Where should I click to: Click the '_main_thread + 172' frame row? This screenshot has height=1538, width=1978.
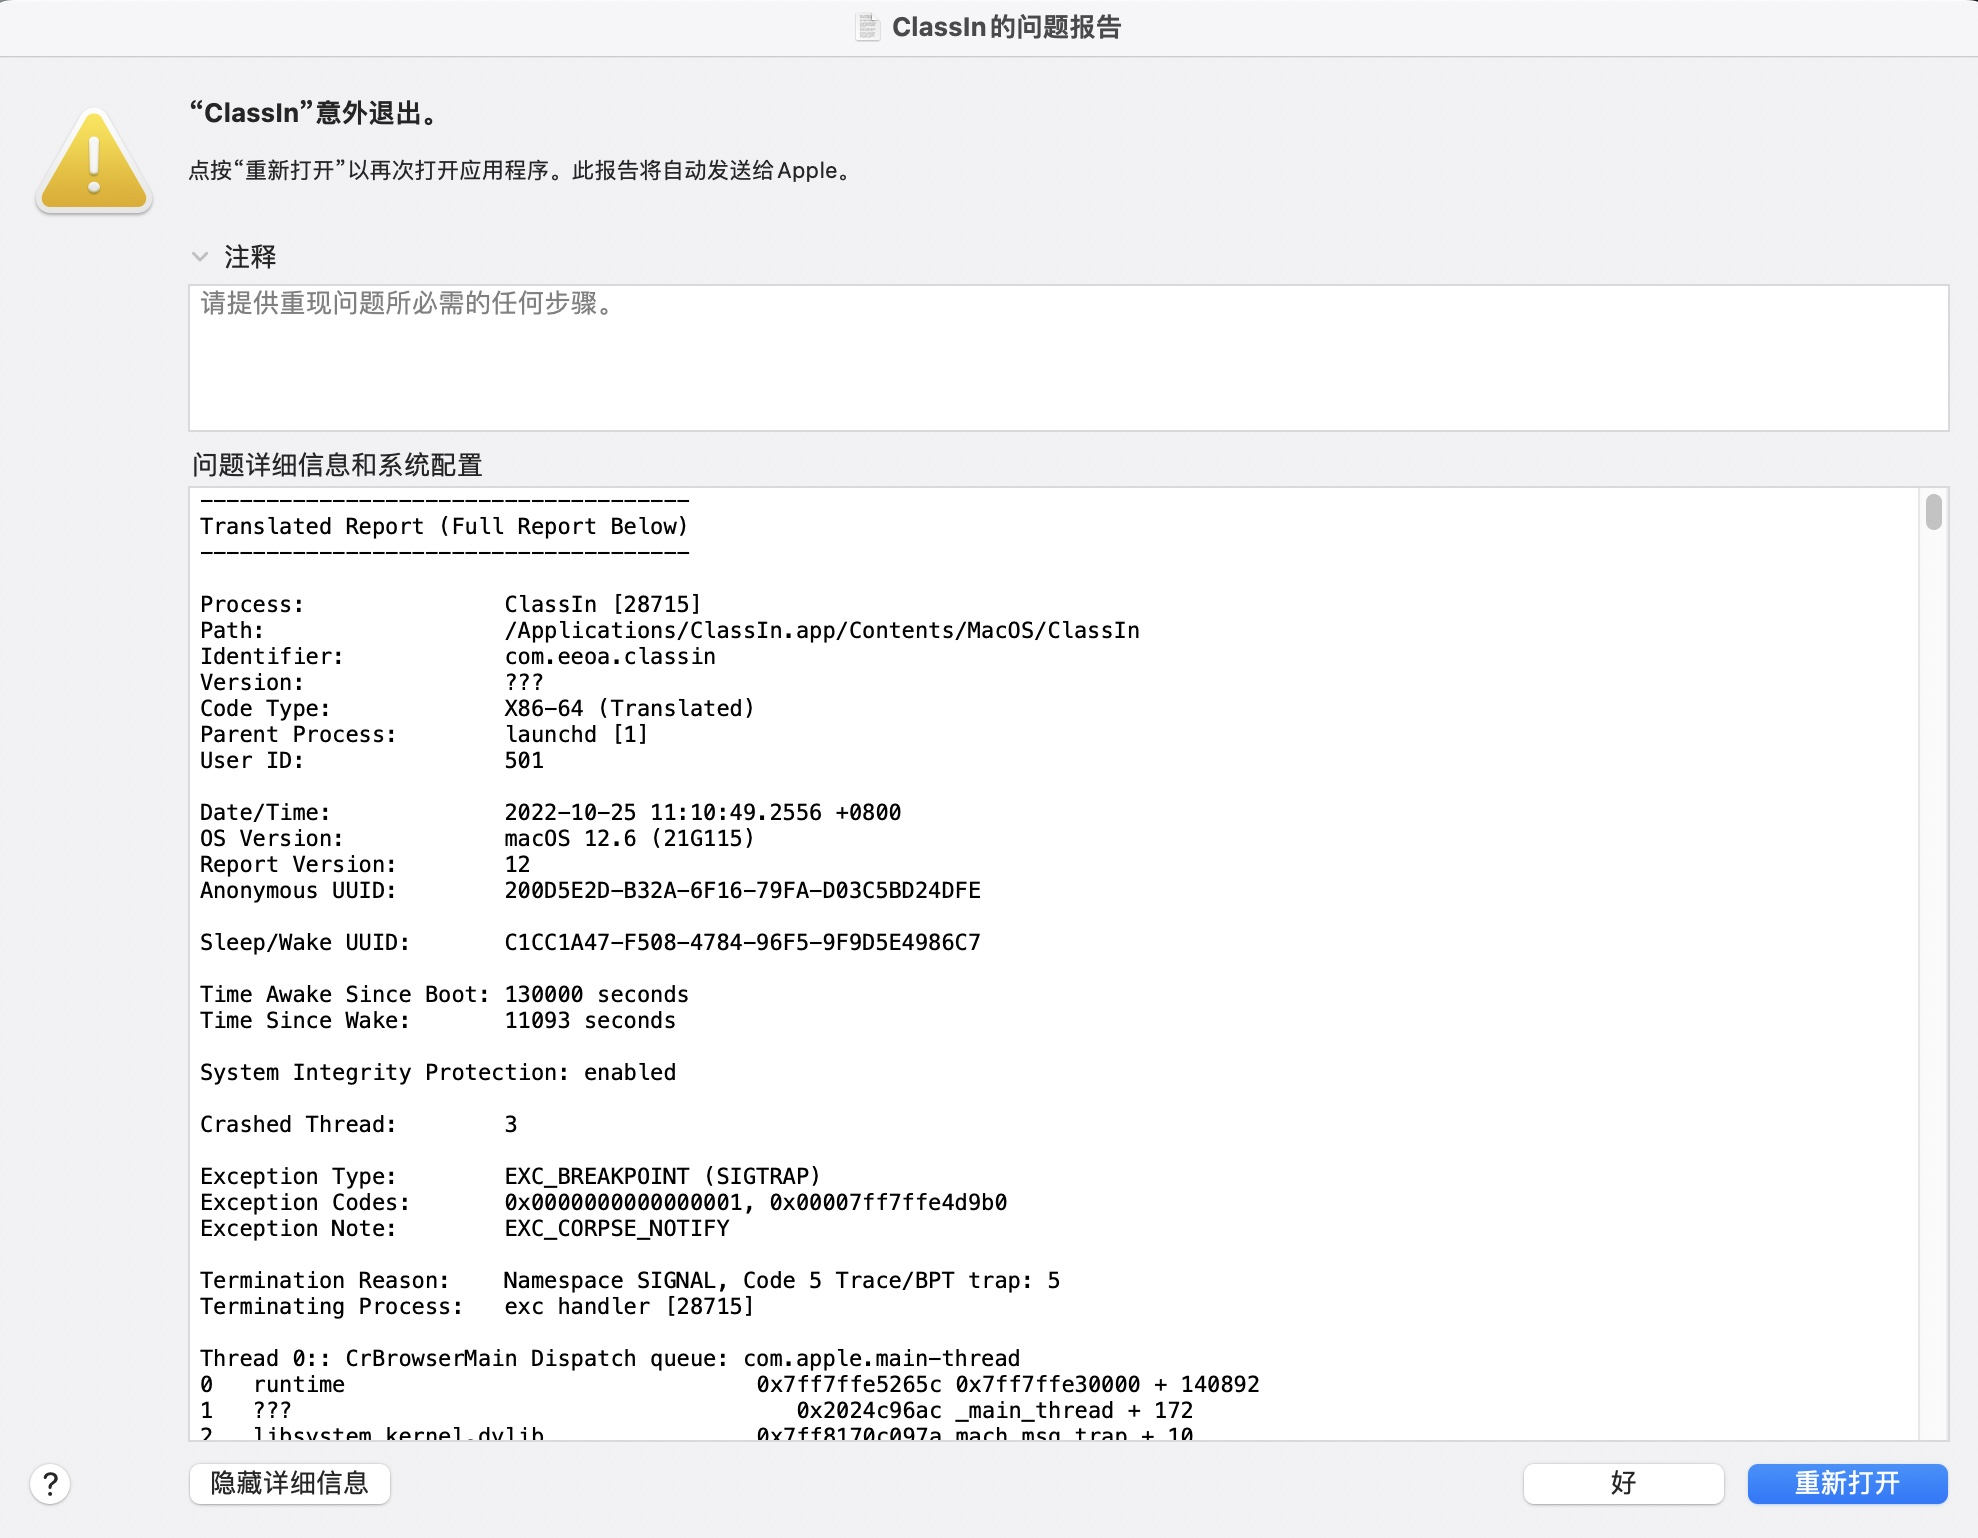click(697, 1410)
